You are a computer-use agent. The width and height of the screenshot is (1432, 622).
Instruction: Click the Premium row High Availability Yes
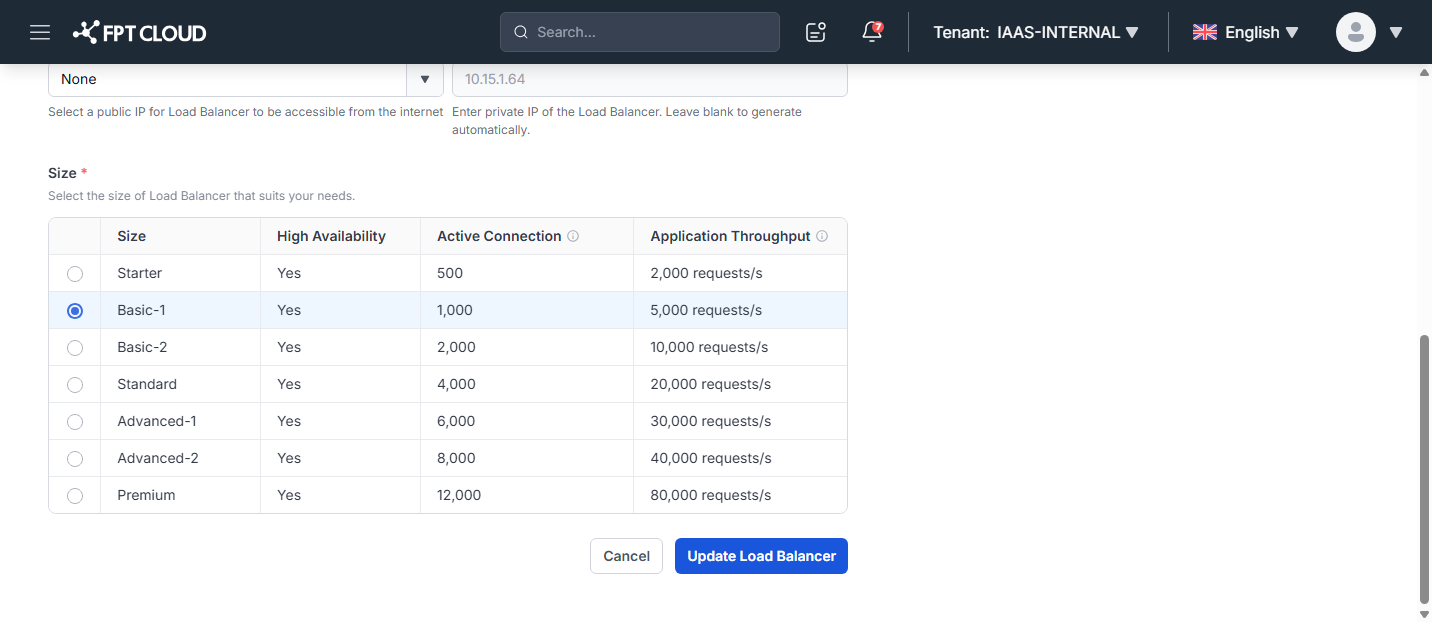pyautogui.click(x=289, y=495)
